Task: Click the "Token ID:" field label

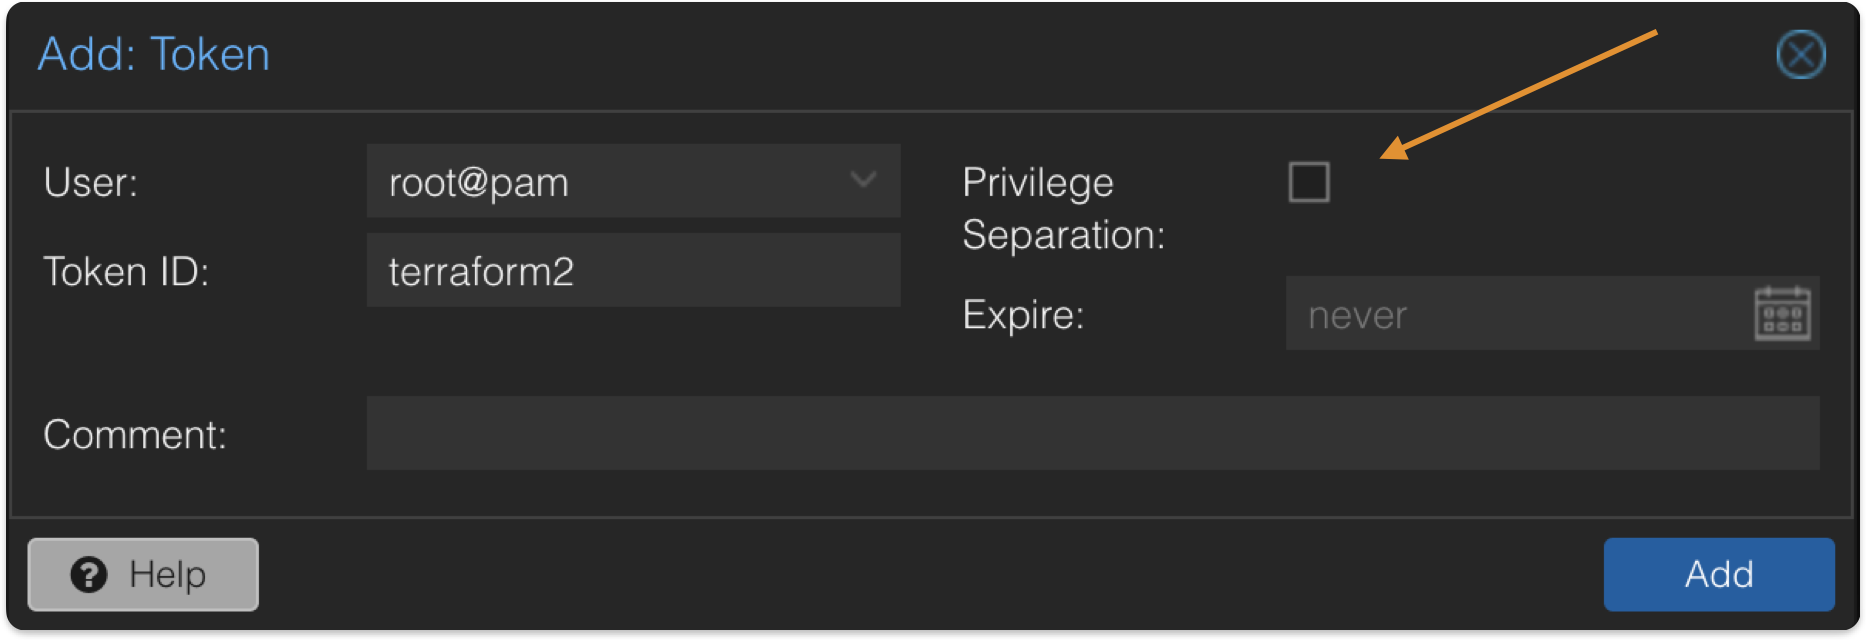Action: point(126,272)
